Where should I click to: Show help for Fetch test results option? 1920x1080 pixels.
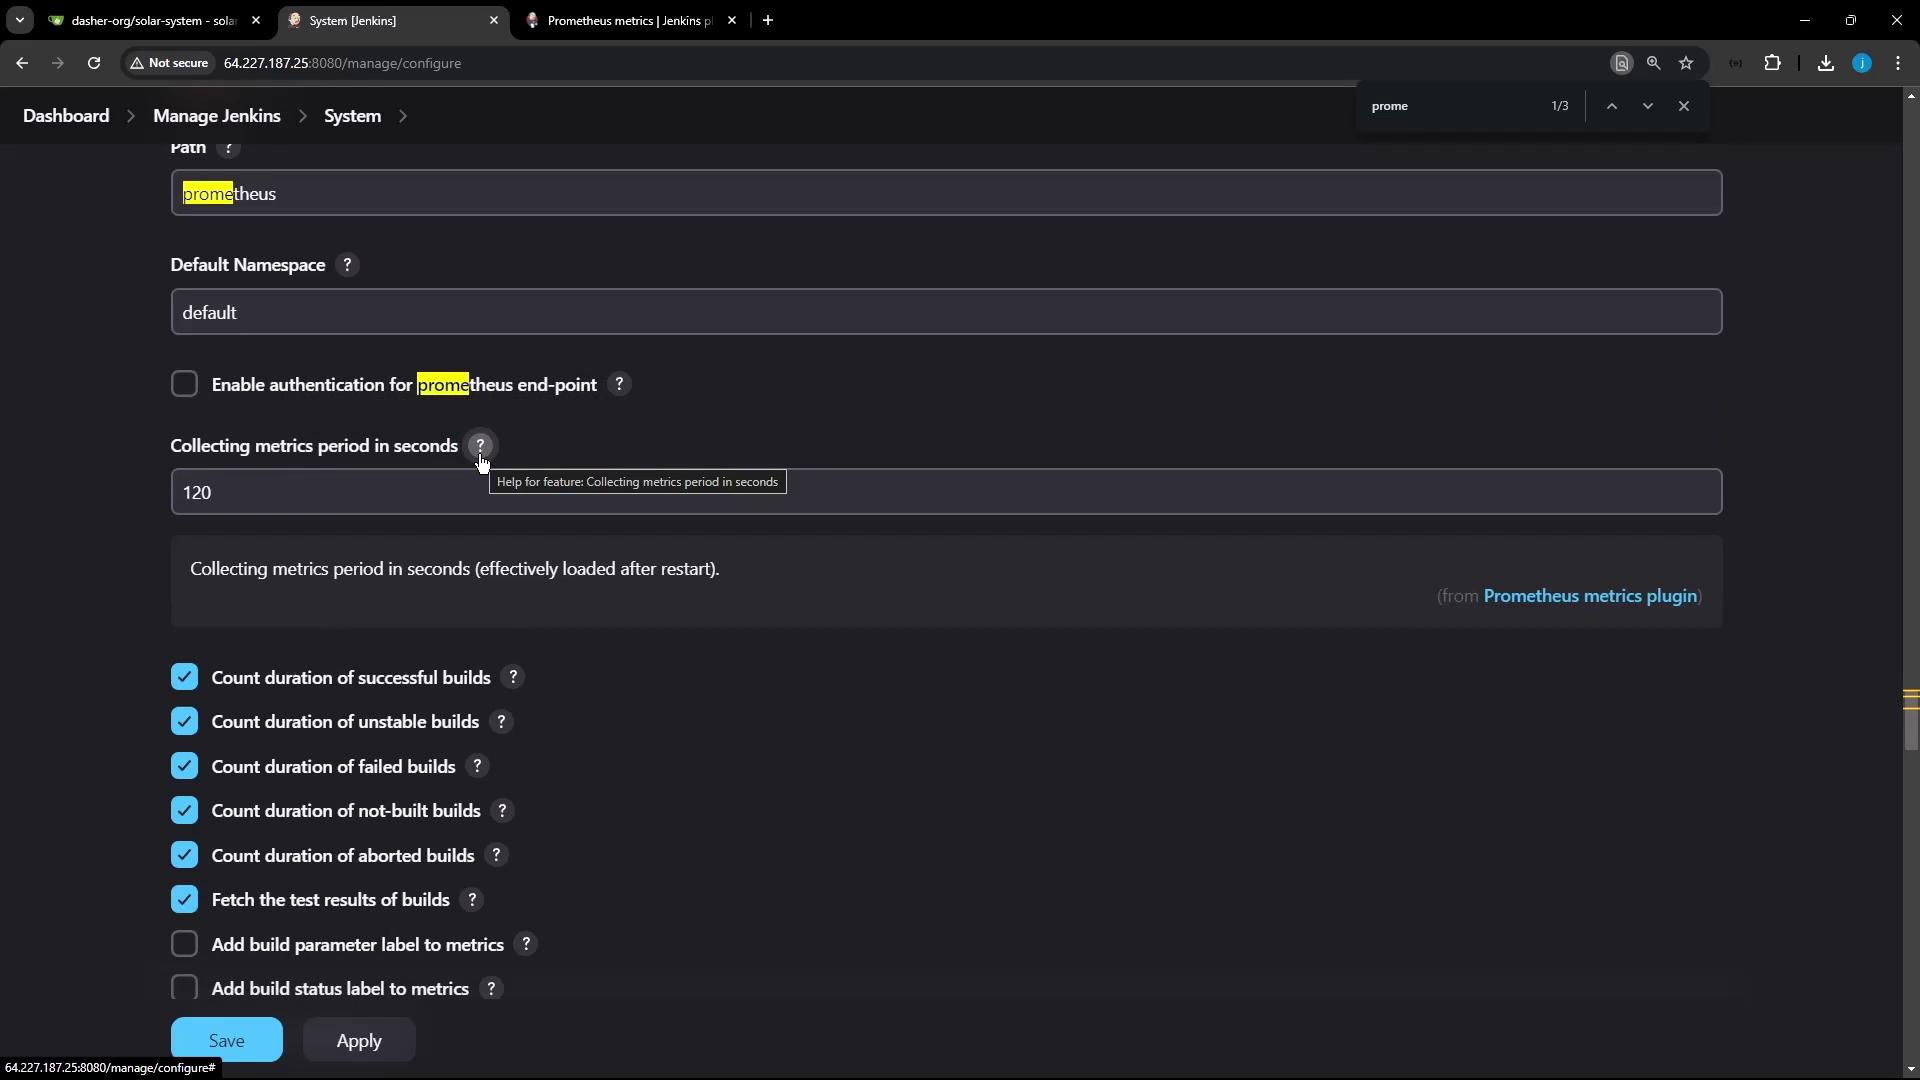[472, 900]
